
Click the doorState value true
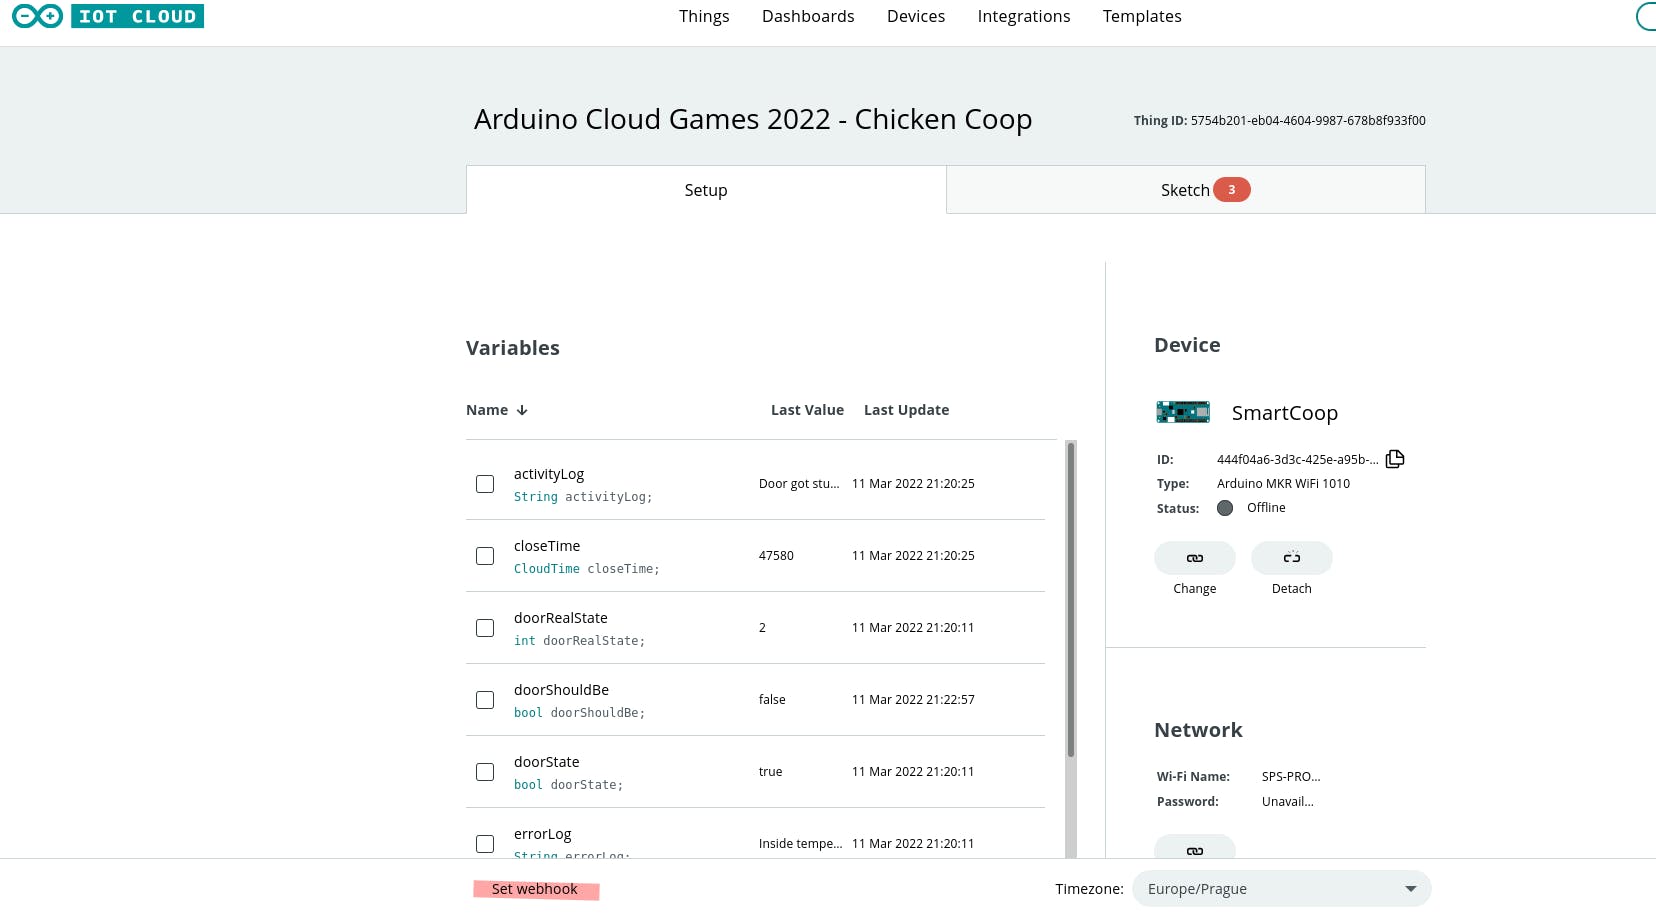point(770,772)
